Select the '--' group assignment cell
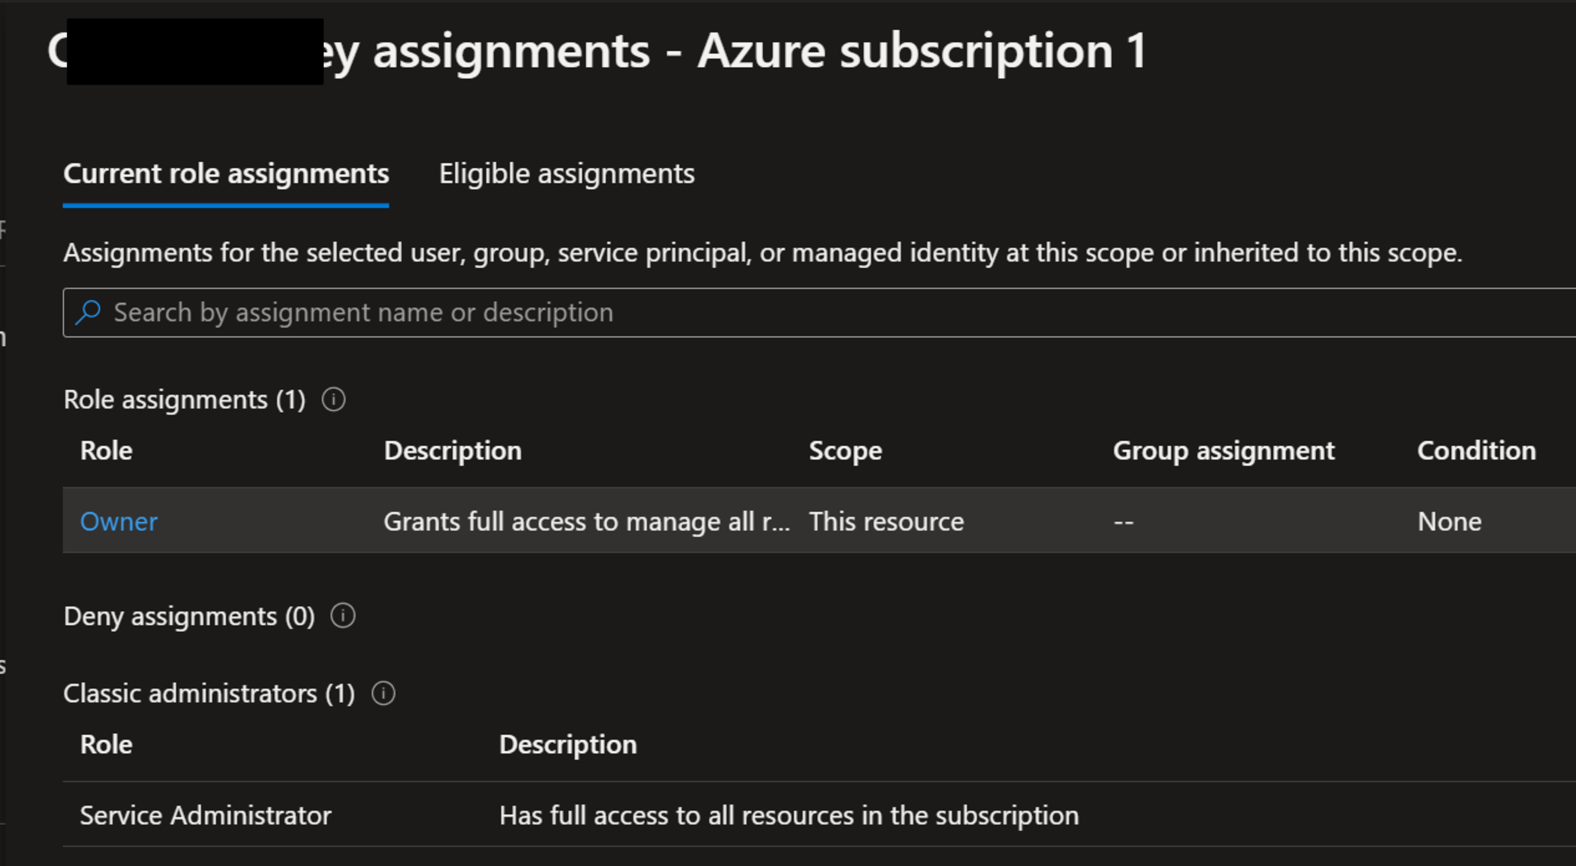The height and width of the screenshot is (866, 1576). 1124,521
